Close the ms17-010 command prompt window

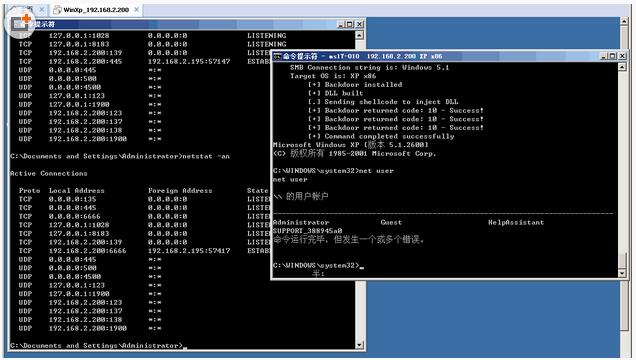622,56
